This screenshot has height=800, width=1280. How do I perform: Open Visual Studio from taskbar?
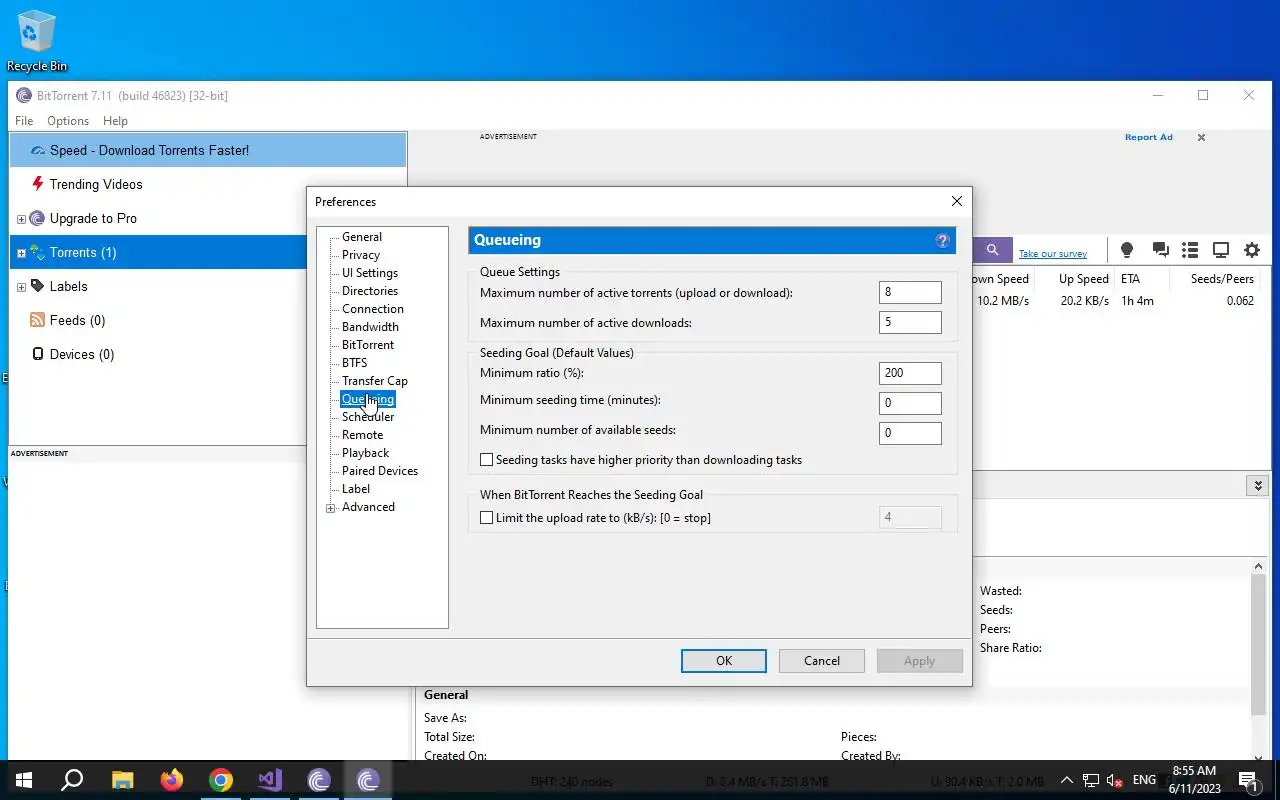(269, 780)
